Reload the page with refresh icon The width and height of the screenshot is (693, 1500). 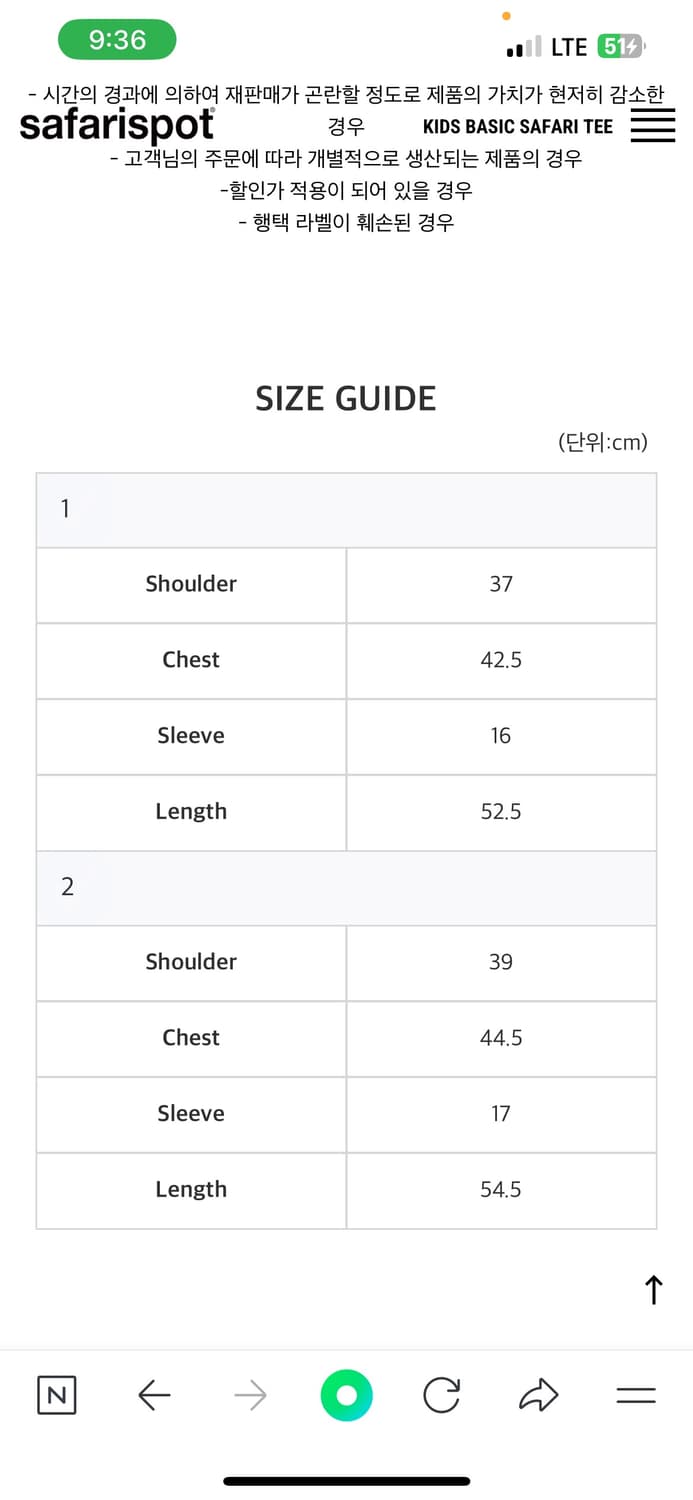click(442, 1395)
